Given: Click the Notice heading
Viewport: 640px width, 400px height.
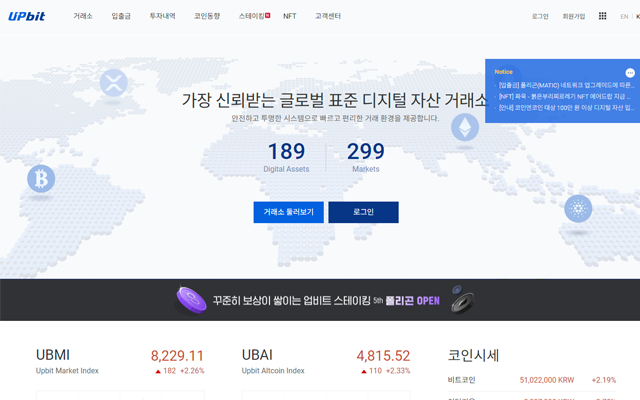Looking at the screenshot, I should point(503,72).
